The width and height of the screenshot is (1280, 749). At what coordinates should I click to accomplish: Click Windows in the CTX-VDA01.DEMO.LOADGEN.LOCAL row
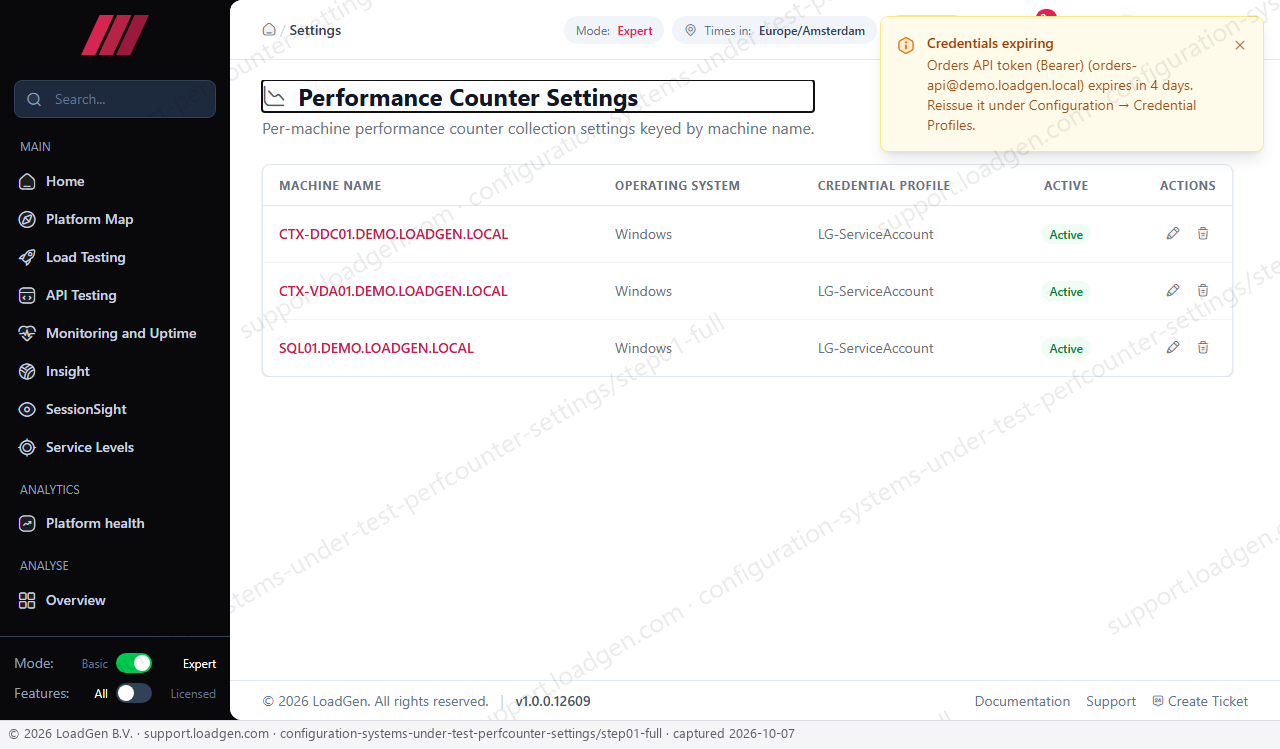[x=643, y=291]
